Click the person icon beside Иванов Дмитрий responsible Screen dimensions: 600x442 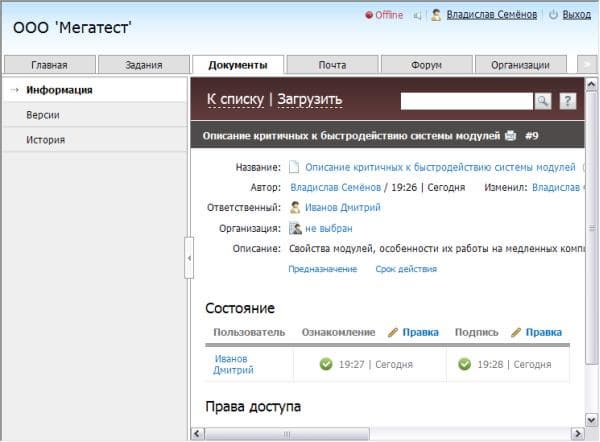click(295, 207)
